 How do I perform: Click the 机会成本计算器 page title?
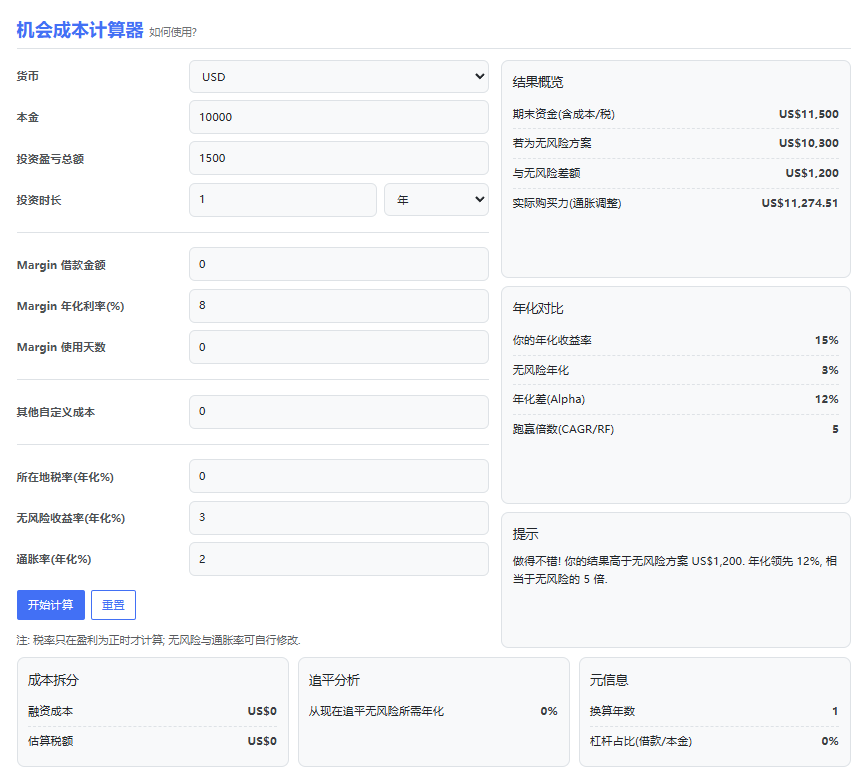(80, 30)
